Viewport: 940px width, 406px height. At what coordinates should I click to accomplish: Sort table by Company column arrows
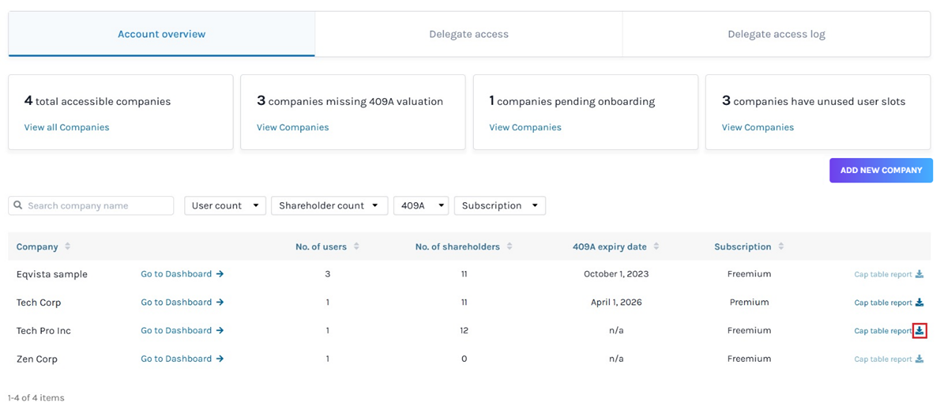point(68,247)
